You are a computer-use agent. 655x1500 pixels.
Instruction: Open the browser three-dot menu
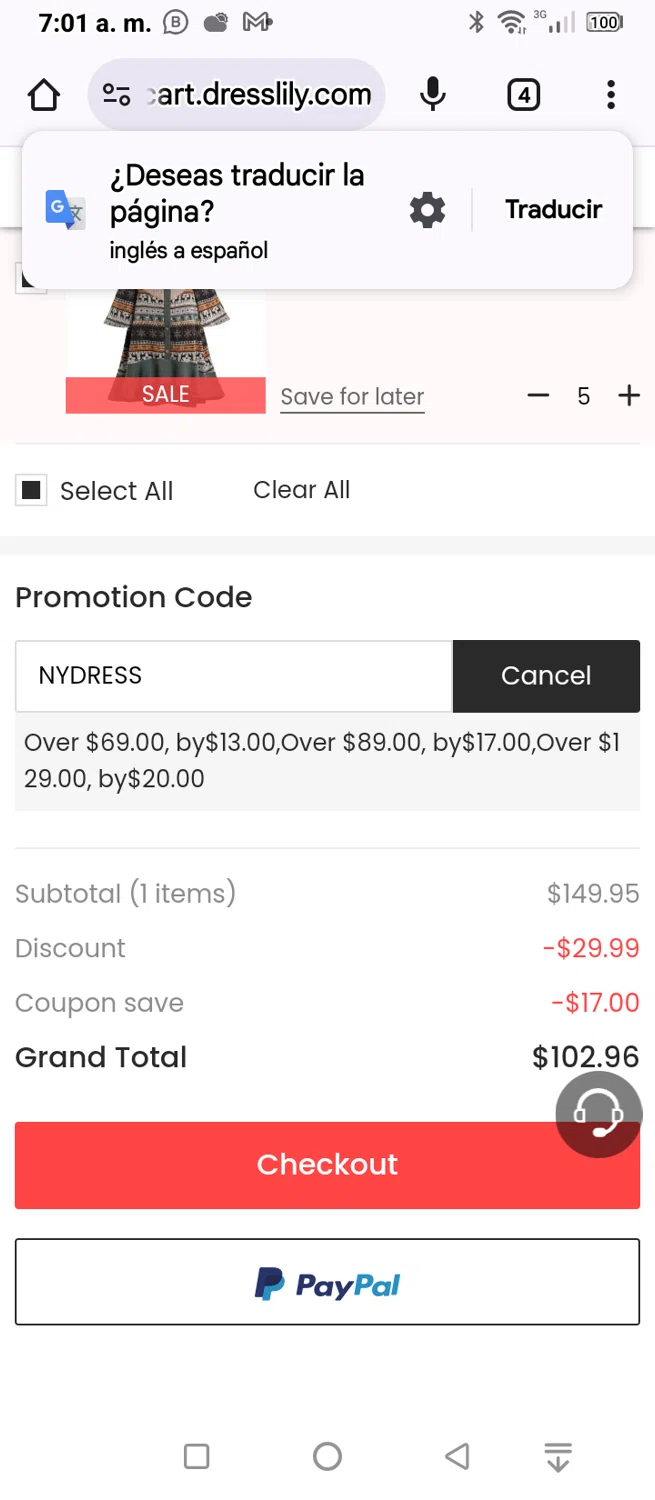point(610,95)
